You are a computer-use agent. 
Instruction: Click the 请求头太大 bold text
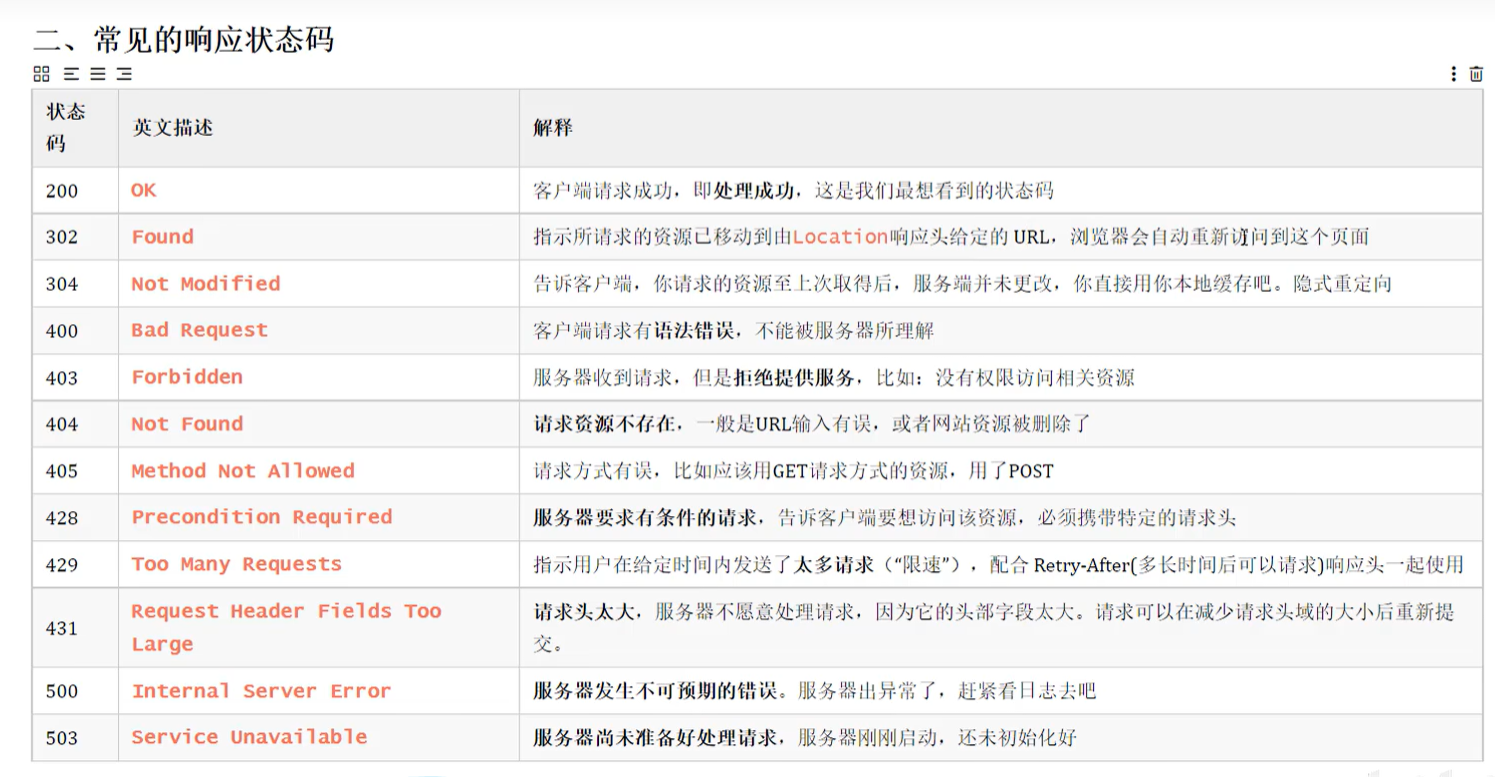click(583, 611)
